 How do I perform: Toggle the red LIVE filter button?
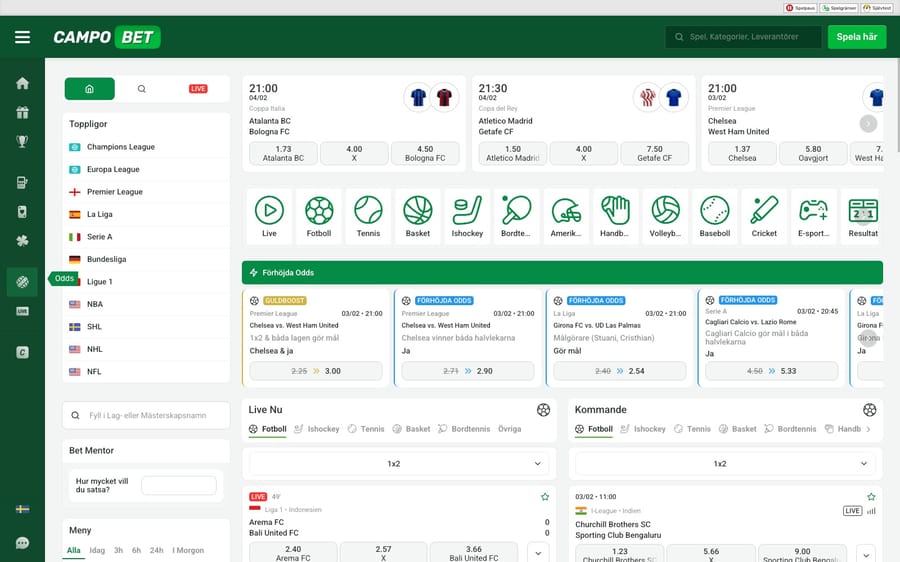(x=198, y=89)
